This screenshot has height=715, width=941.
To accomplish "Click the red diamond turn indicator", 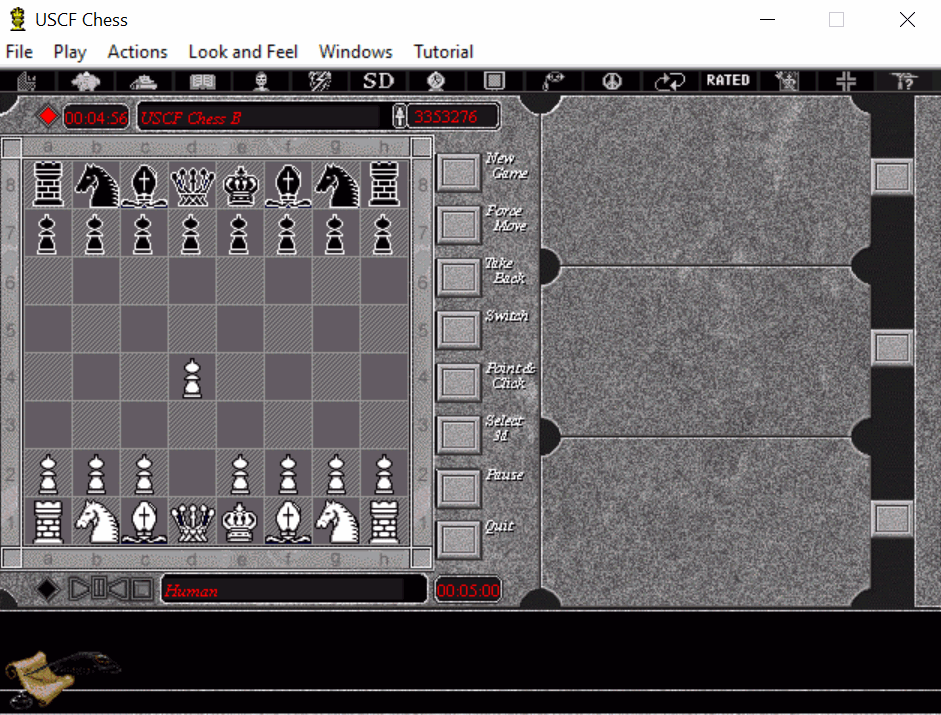I will click(x=47, y=116).
